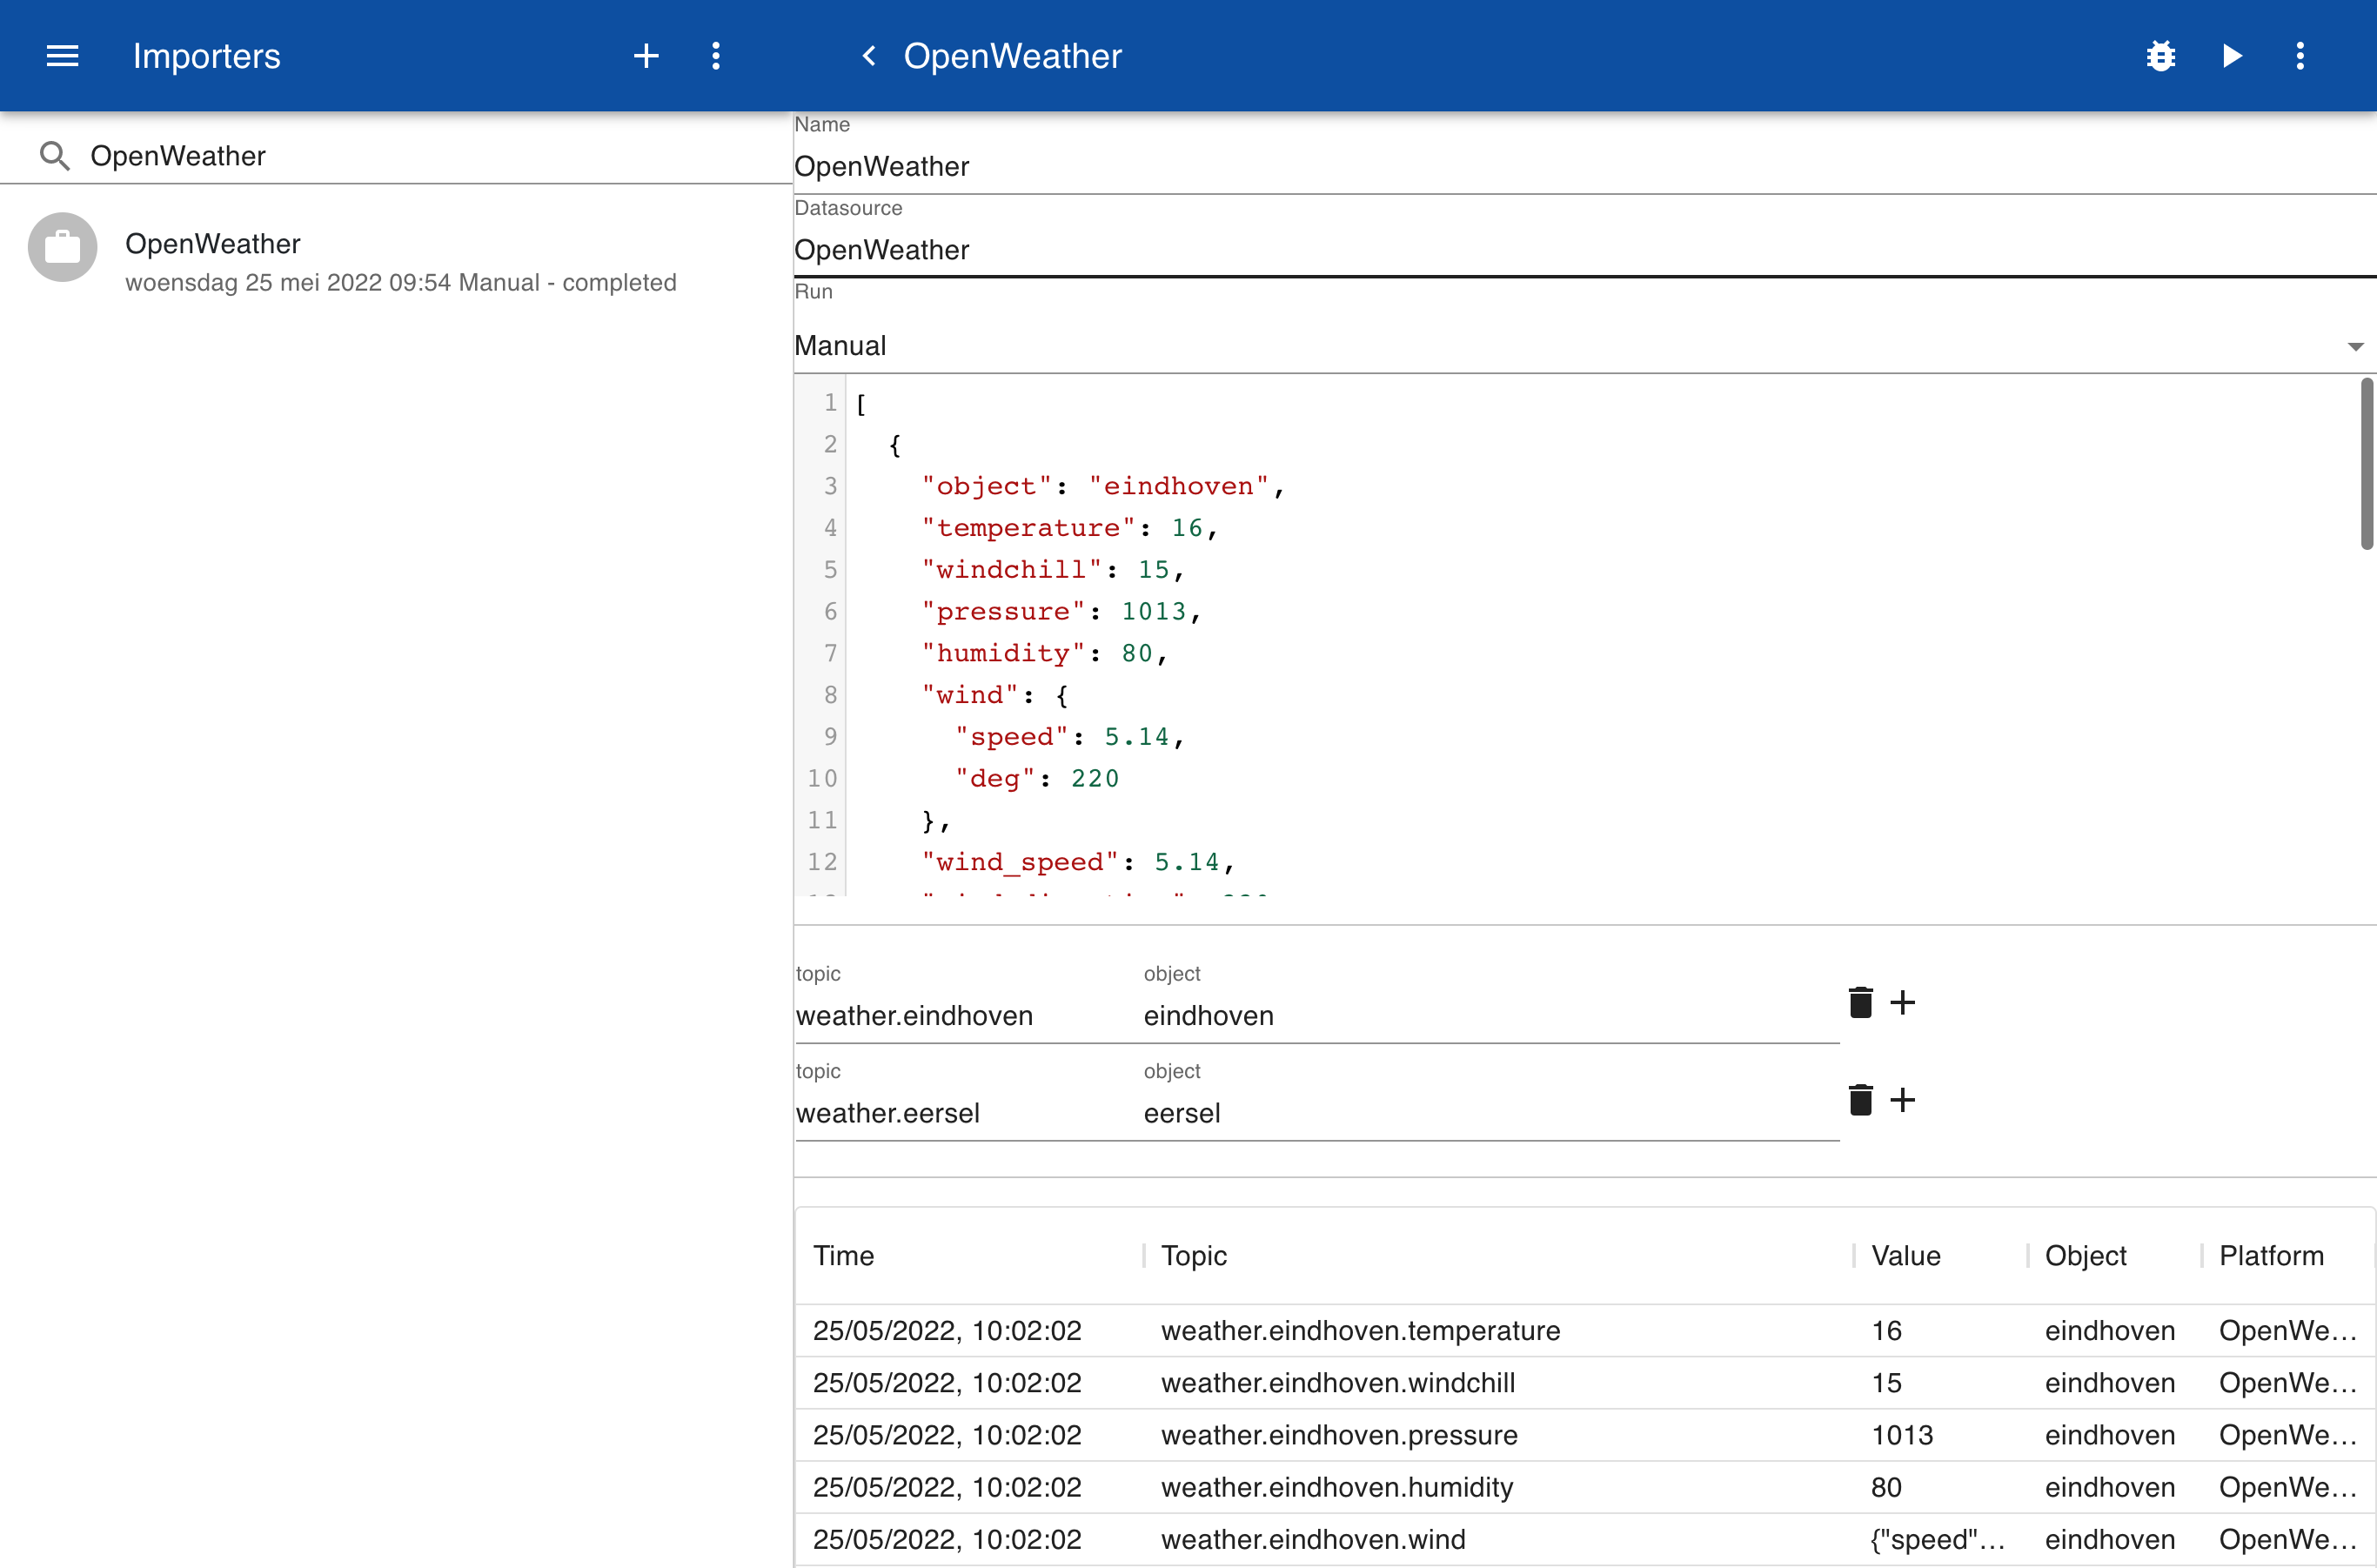2377x1568 pixels.
Task: Click object field eindhoven
Action: [x=1490, y=1016]
